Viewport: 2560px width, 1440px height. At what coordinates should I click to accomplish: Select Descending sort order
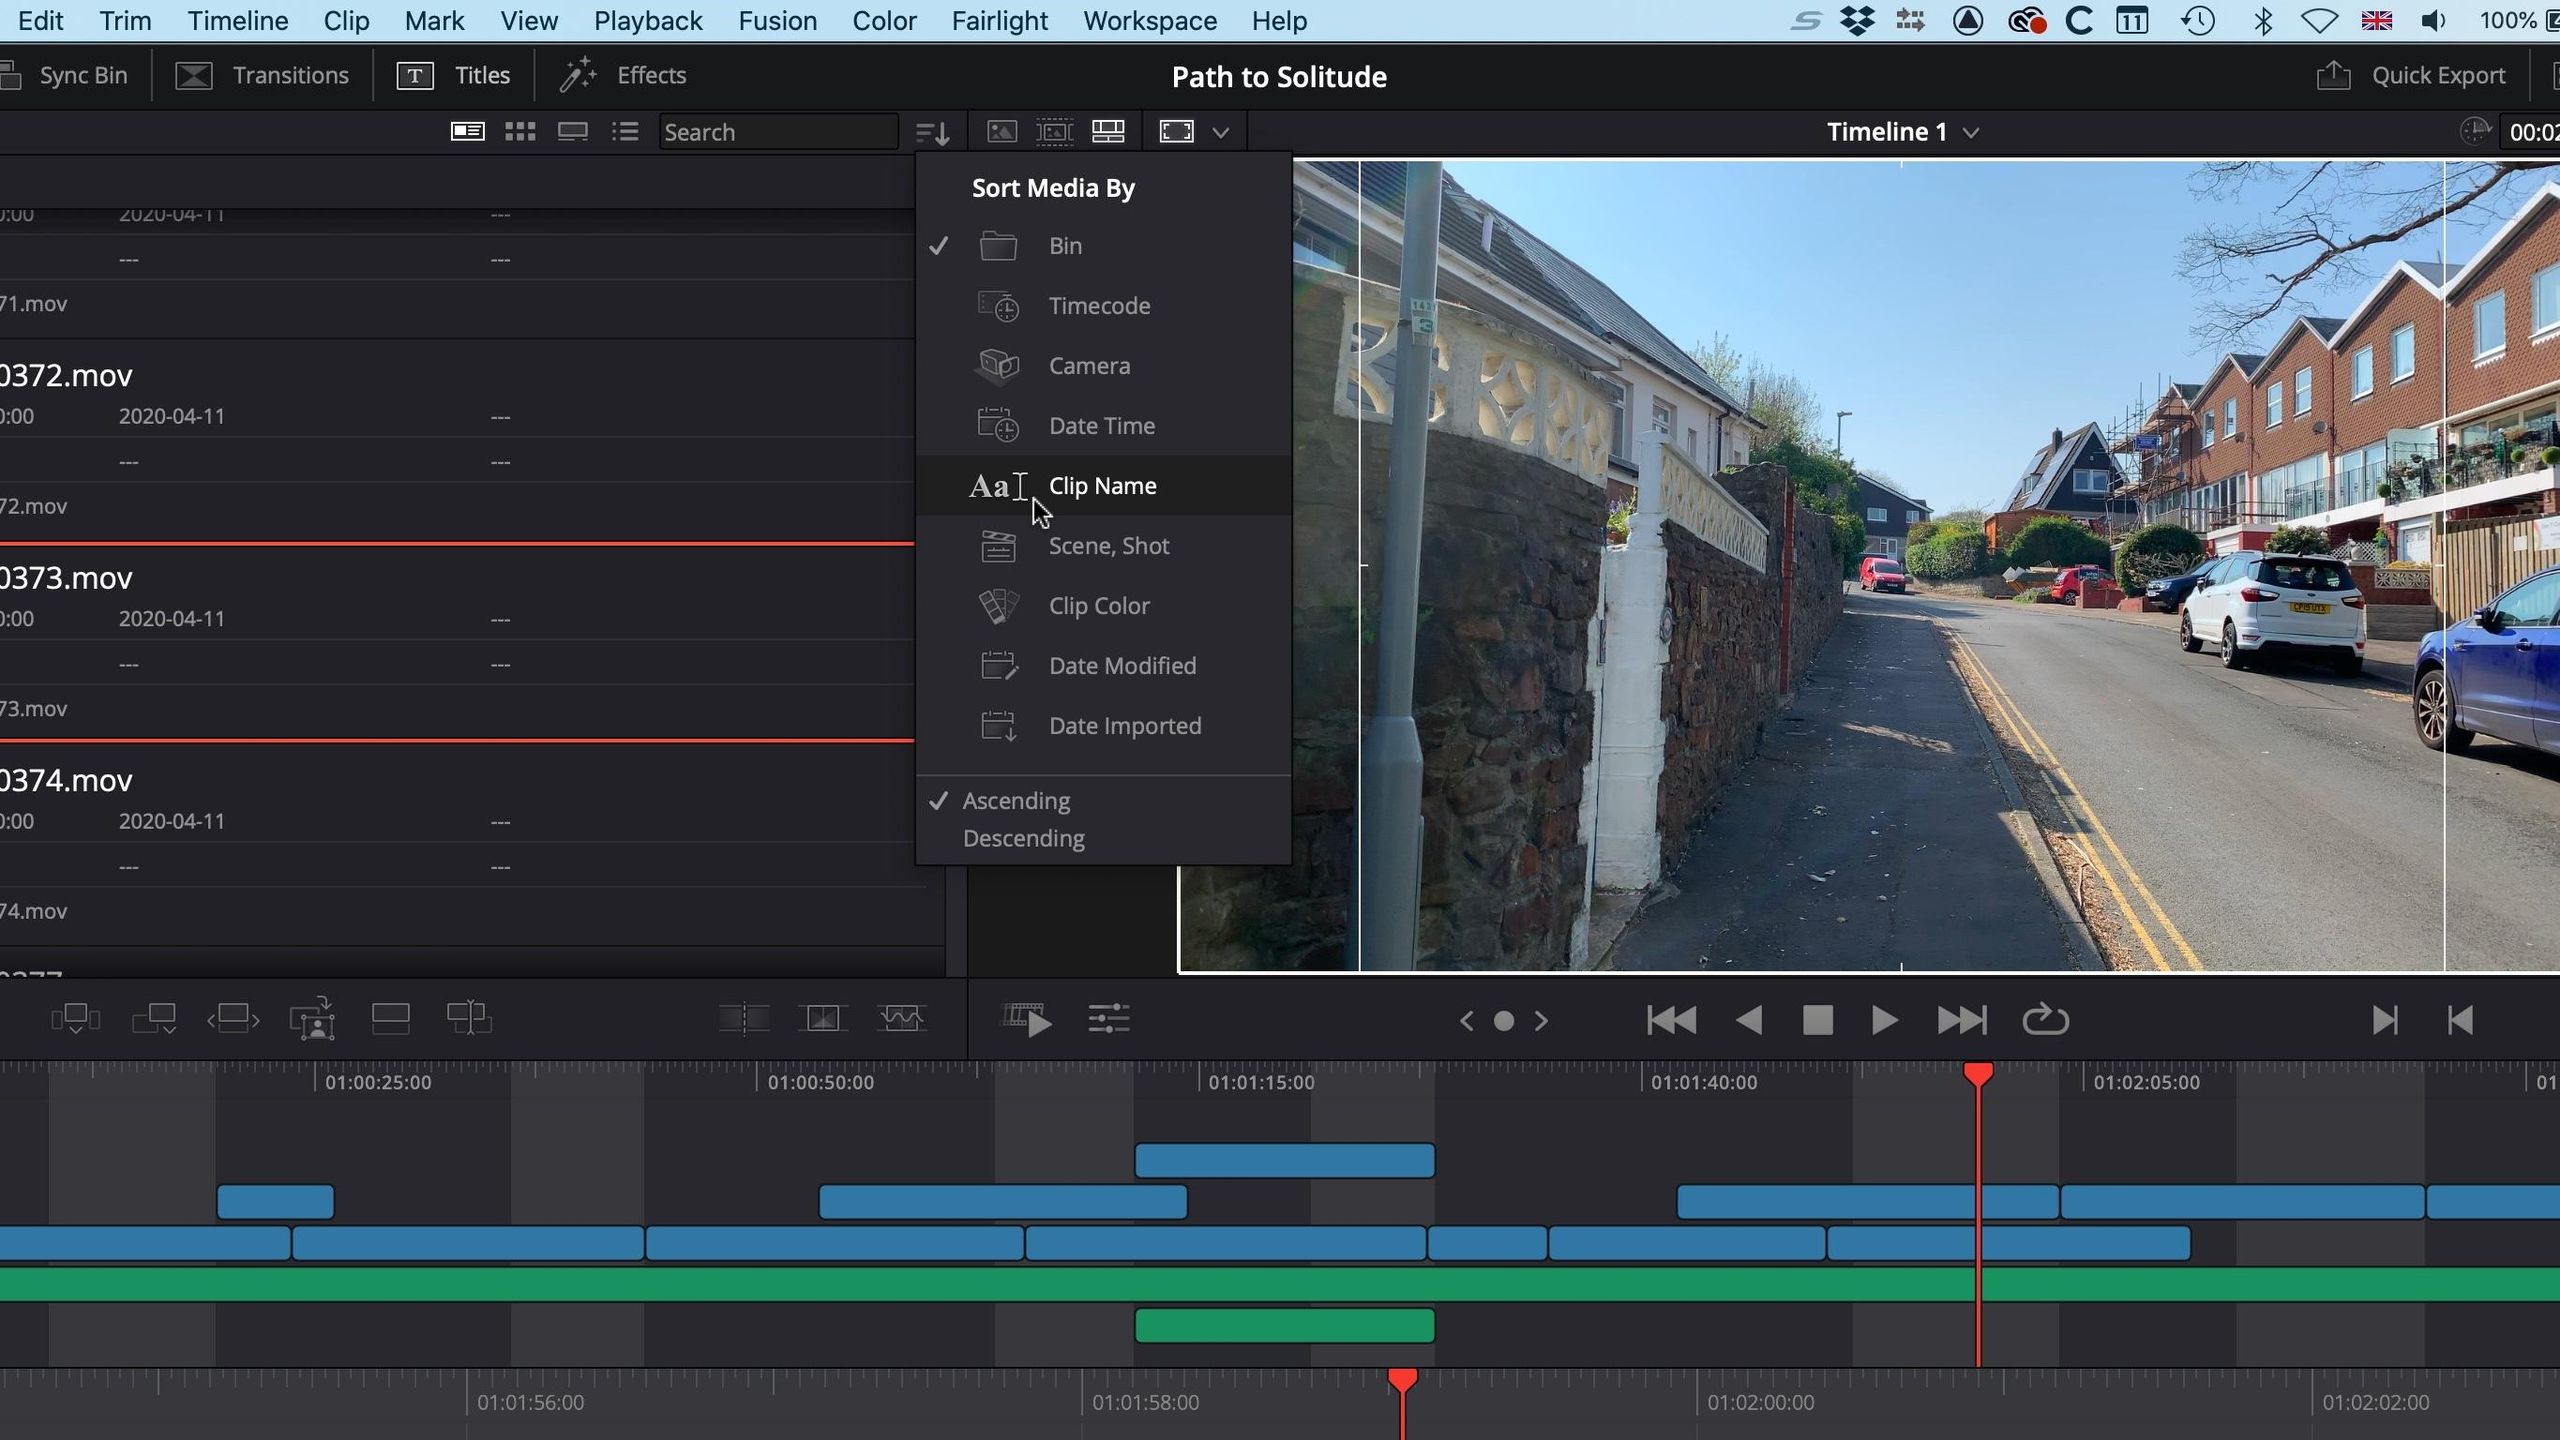tap(1023, 838)
